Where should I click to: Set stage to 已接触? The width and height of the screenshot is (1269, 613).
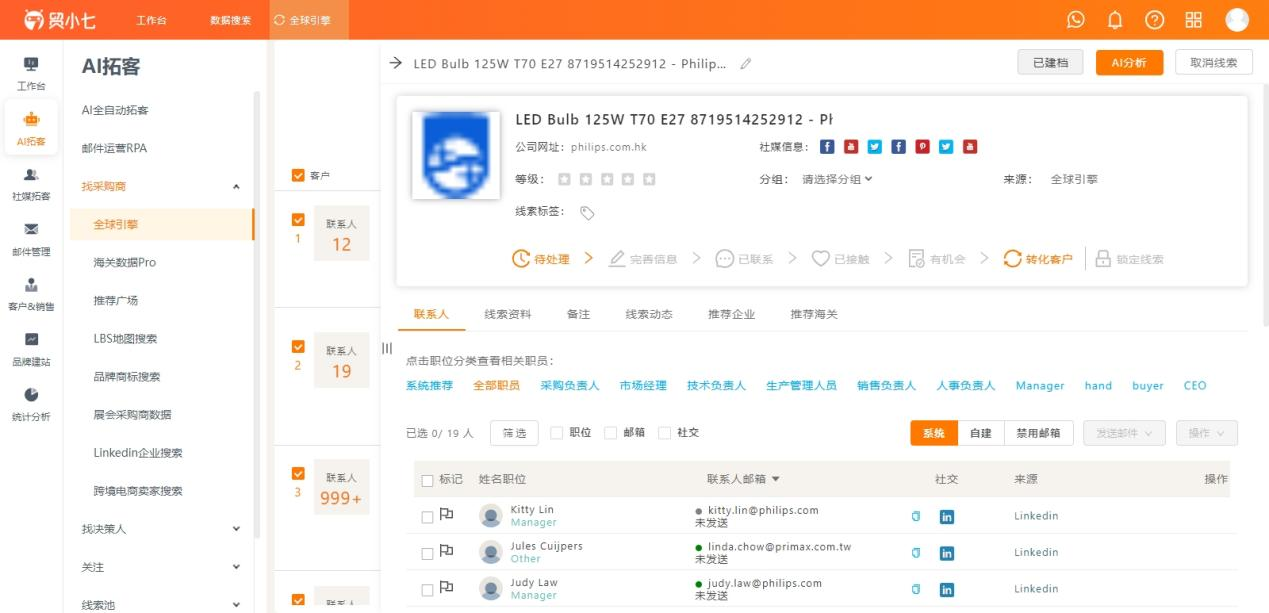pyautogui.click(x=840, y=259)
